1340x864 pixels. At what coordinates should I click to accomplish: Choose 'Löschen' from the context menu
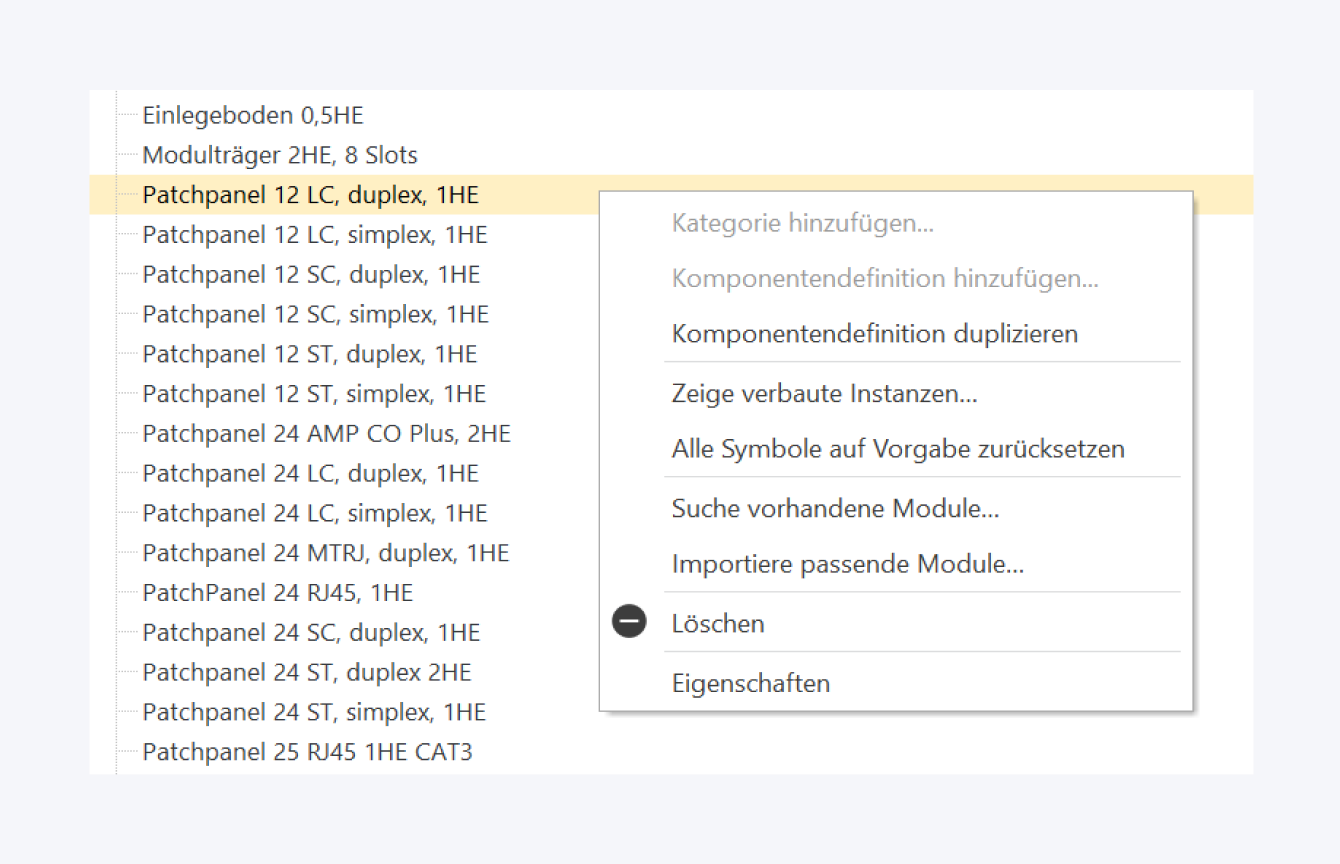point(718,623)
